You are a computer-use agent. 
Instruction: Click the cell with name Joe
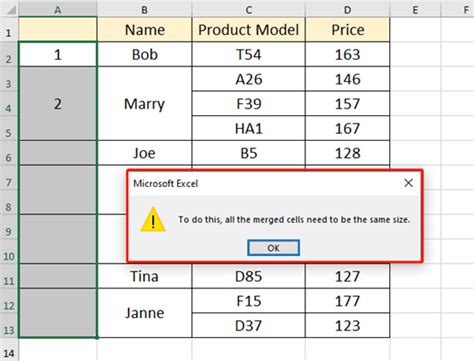pos(144,153)
